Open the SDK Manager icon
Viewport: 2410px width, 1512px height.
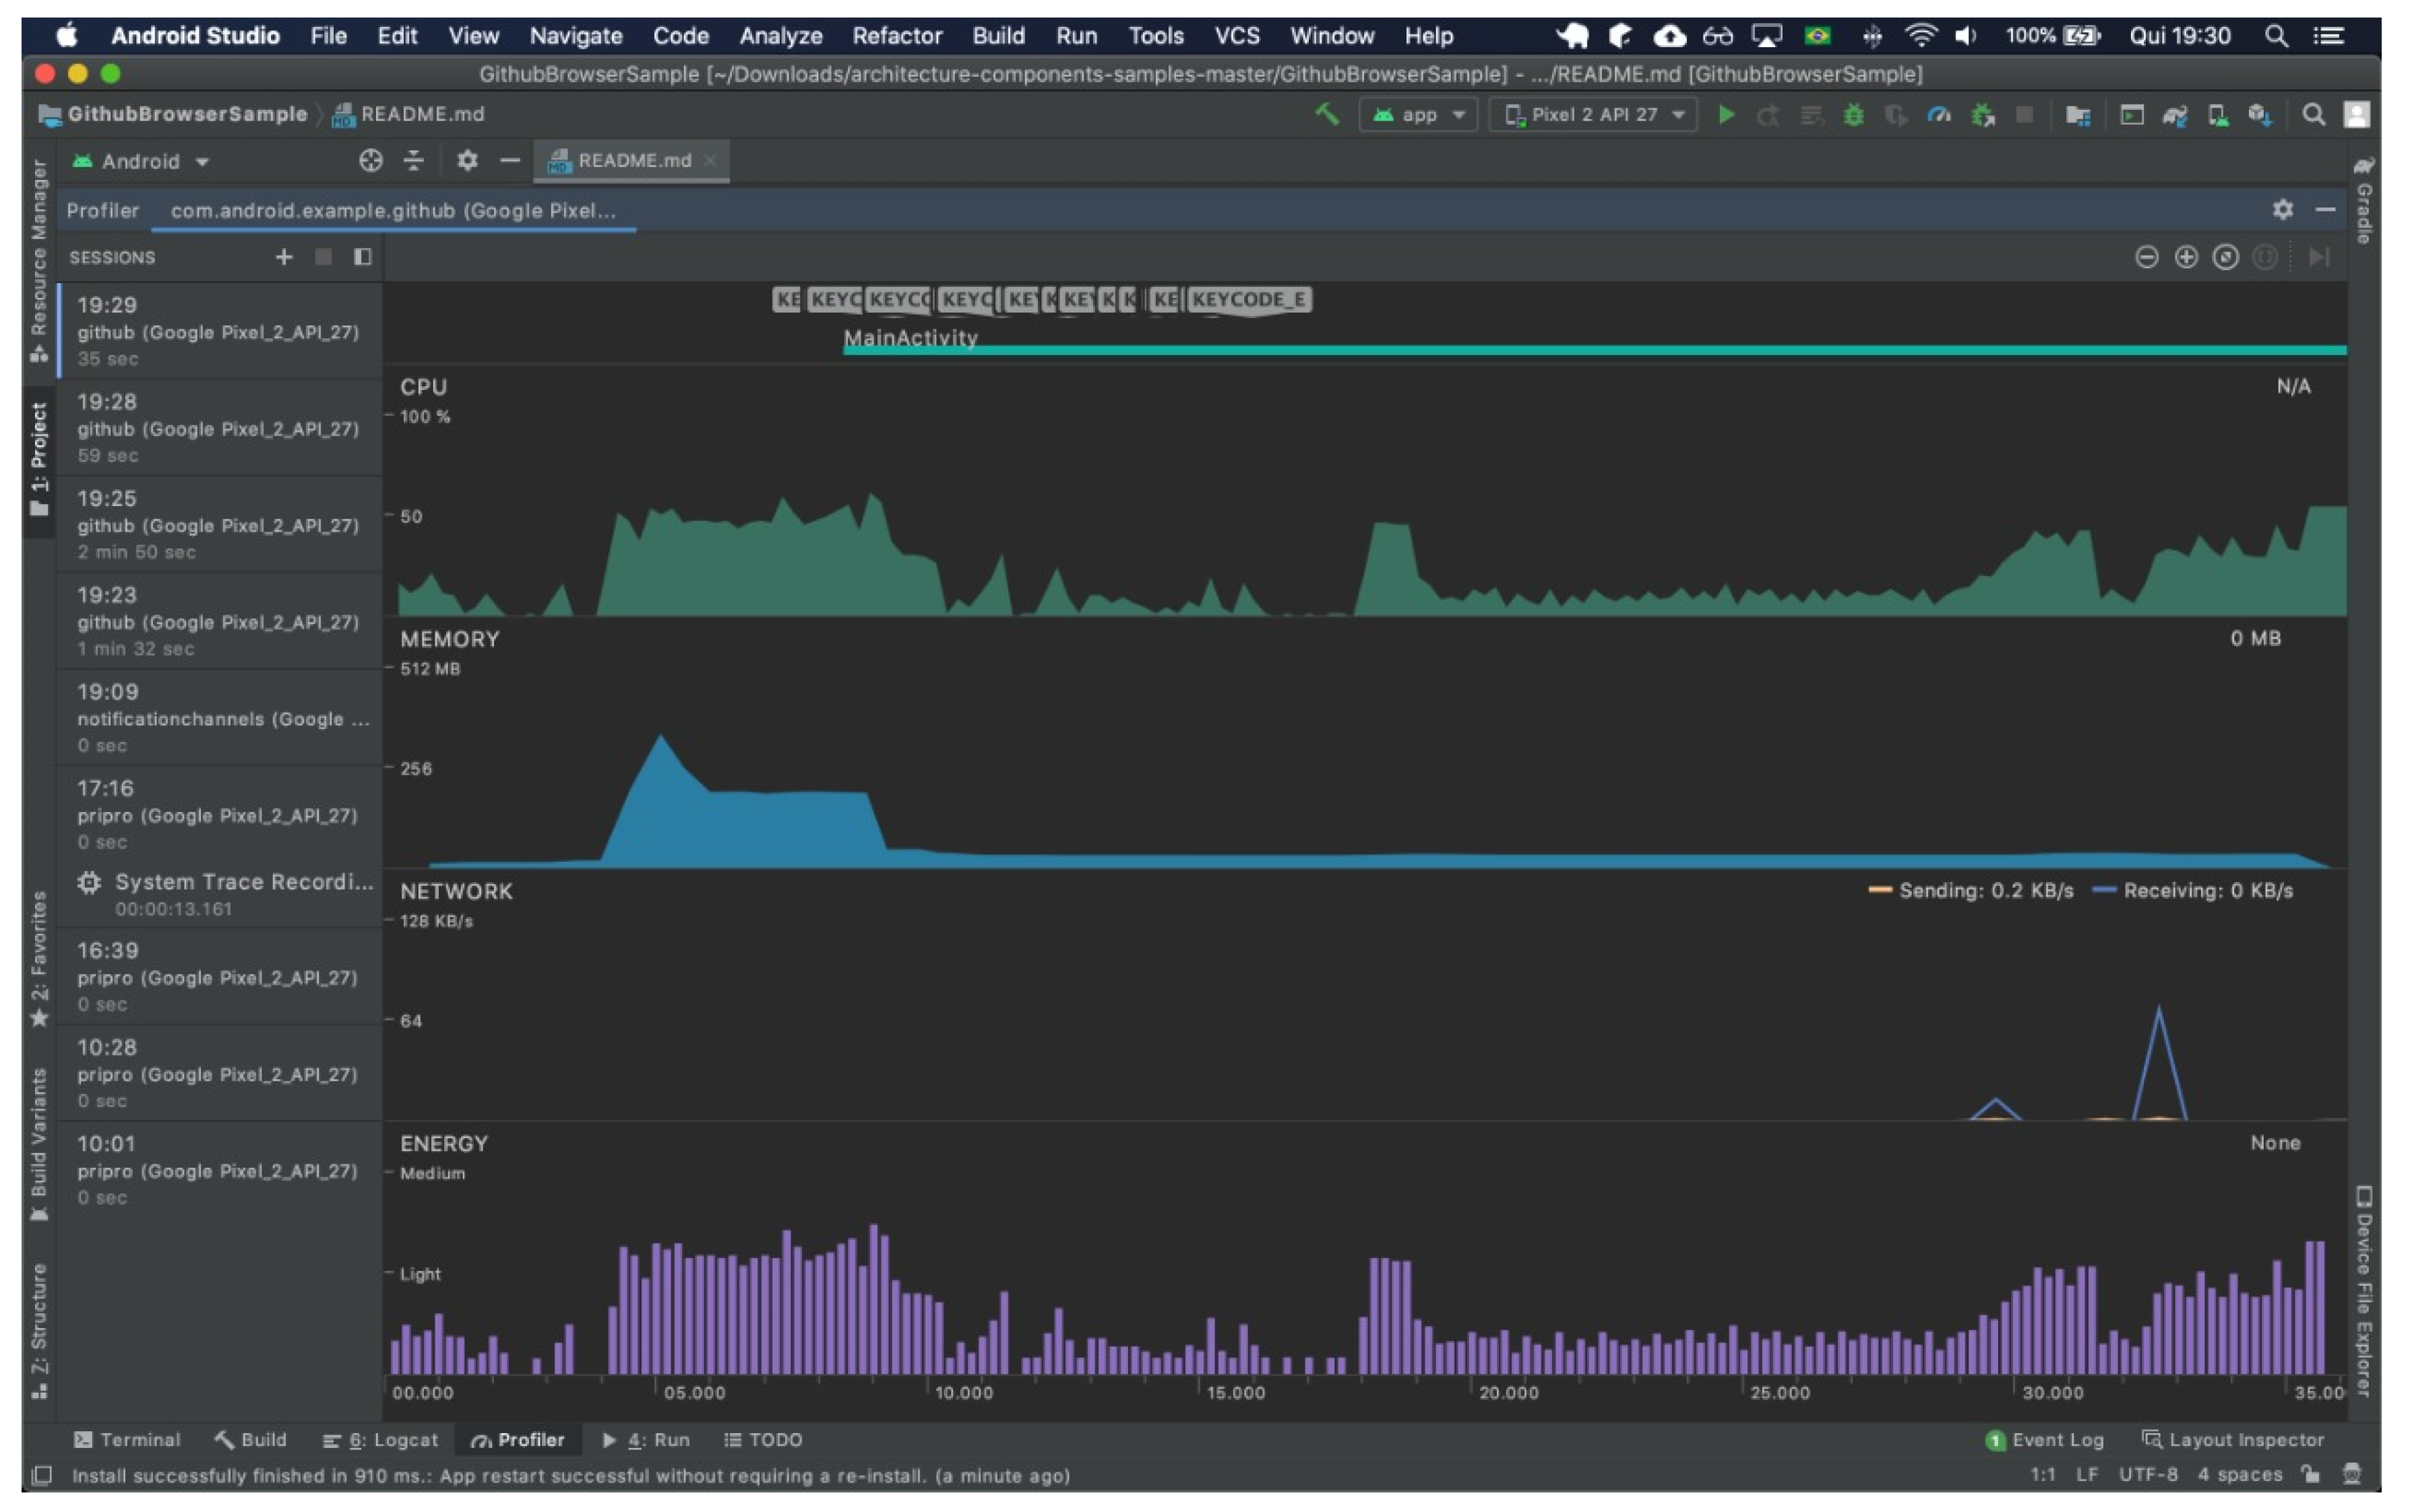2260,115
